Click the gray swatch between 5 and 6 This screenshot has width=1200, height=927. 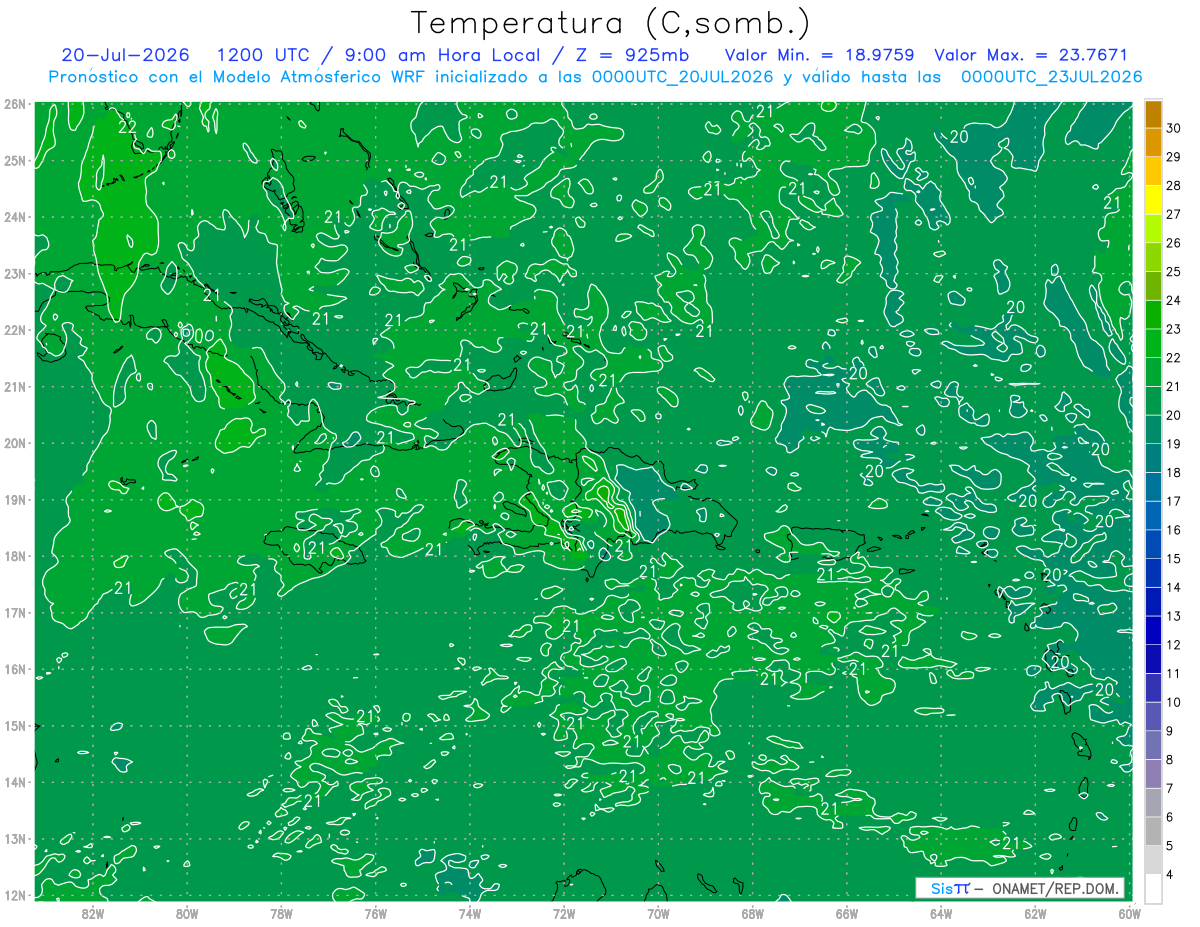pos(1153,831)
